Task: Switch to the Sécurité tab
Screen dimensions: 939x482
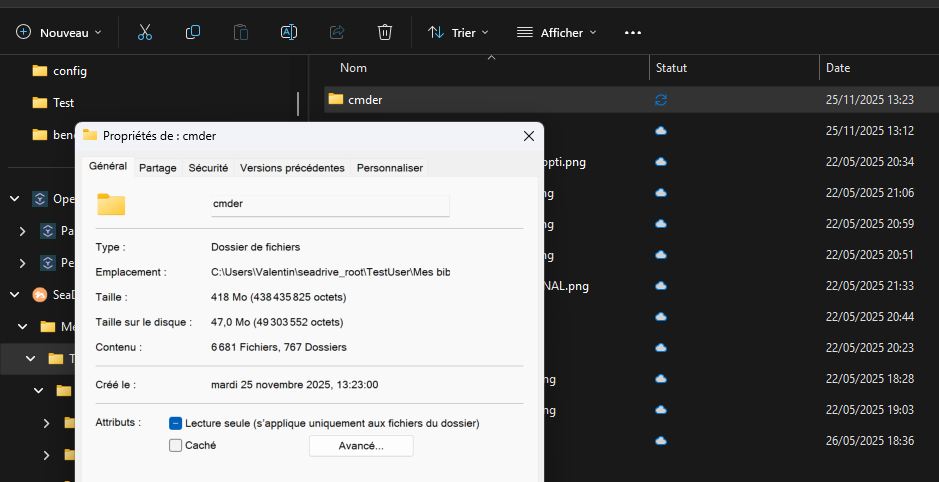Action: click(x=208, y=168)
